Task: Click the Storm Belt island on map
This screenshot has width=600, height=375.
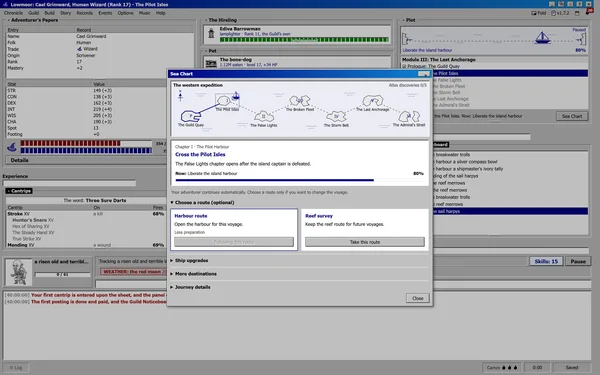Action: 336,116
